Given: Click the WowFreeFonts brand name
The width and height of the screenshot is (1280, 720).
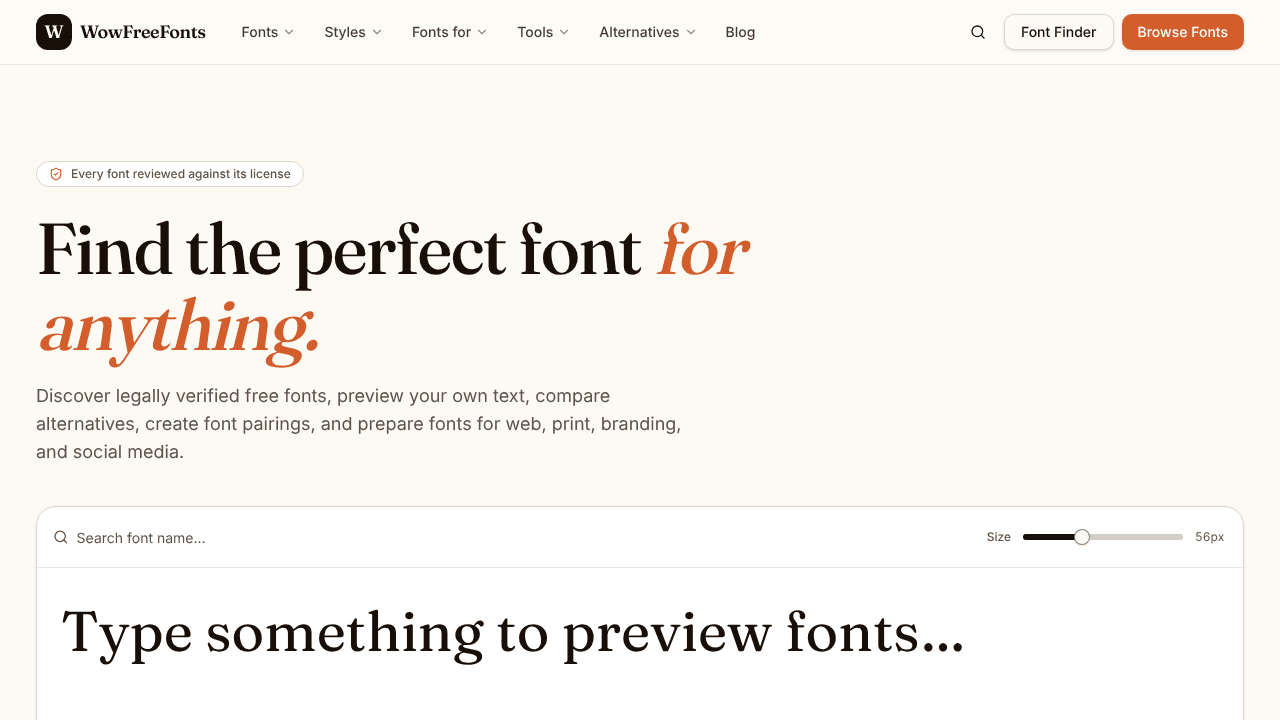Looking at the screenshot, I should [143, 32].
